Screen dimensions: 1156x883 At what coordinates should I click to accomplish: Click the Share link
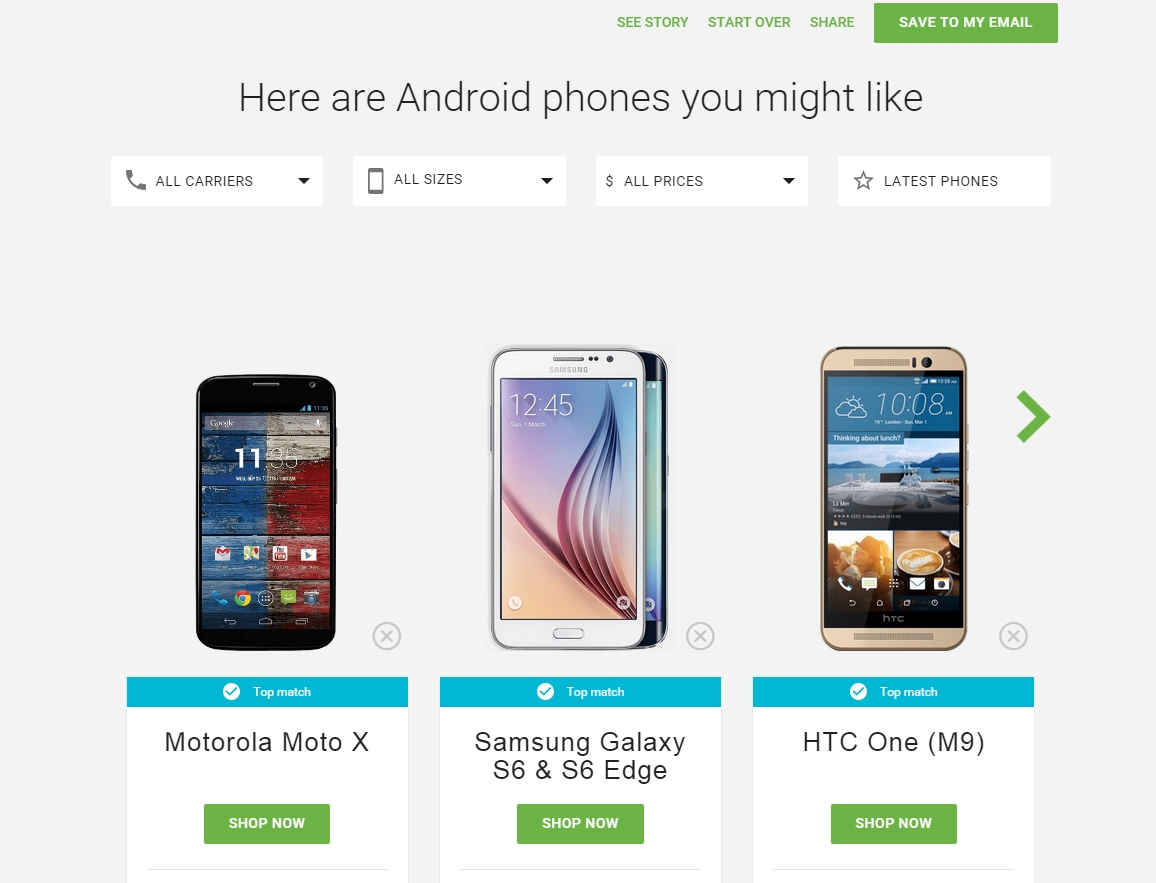(832, 22)
